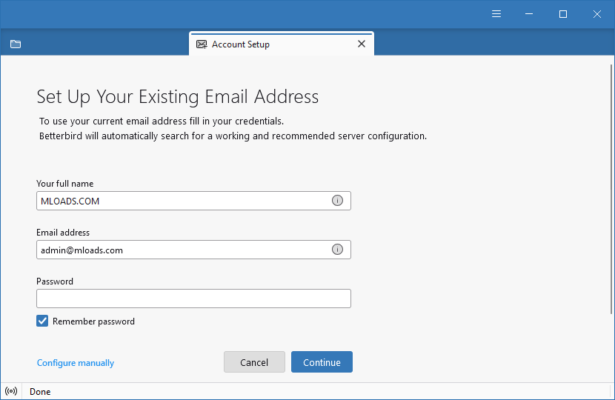Click the envelope icon on the Account Setup tab

[202, 44]
